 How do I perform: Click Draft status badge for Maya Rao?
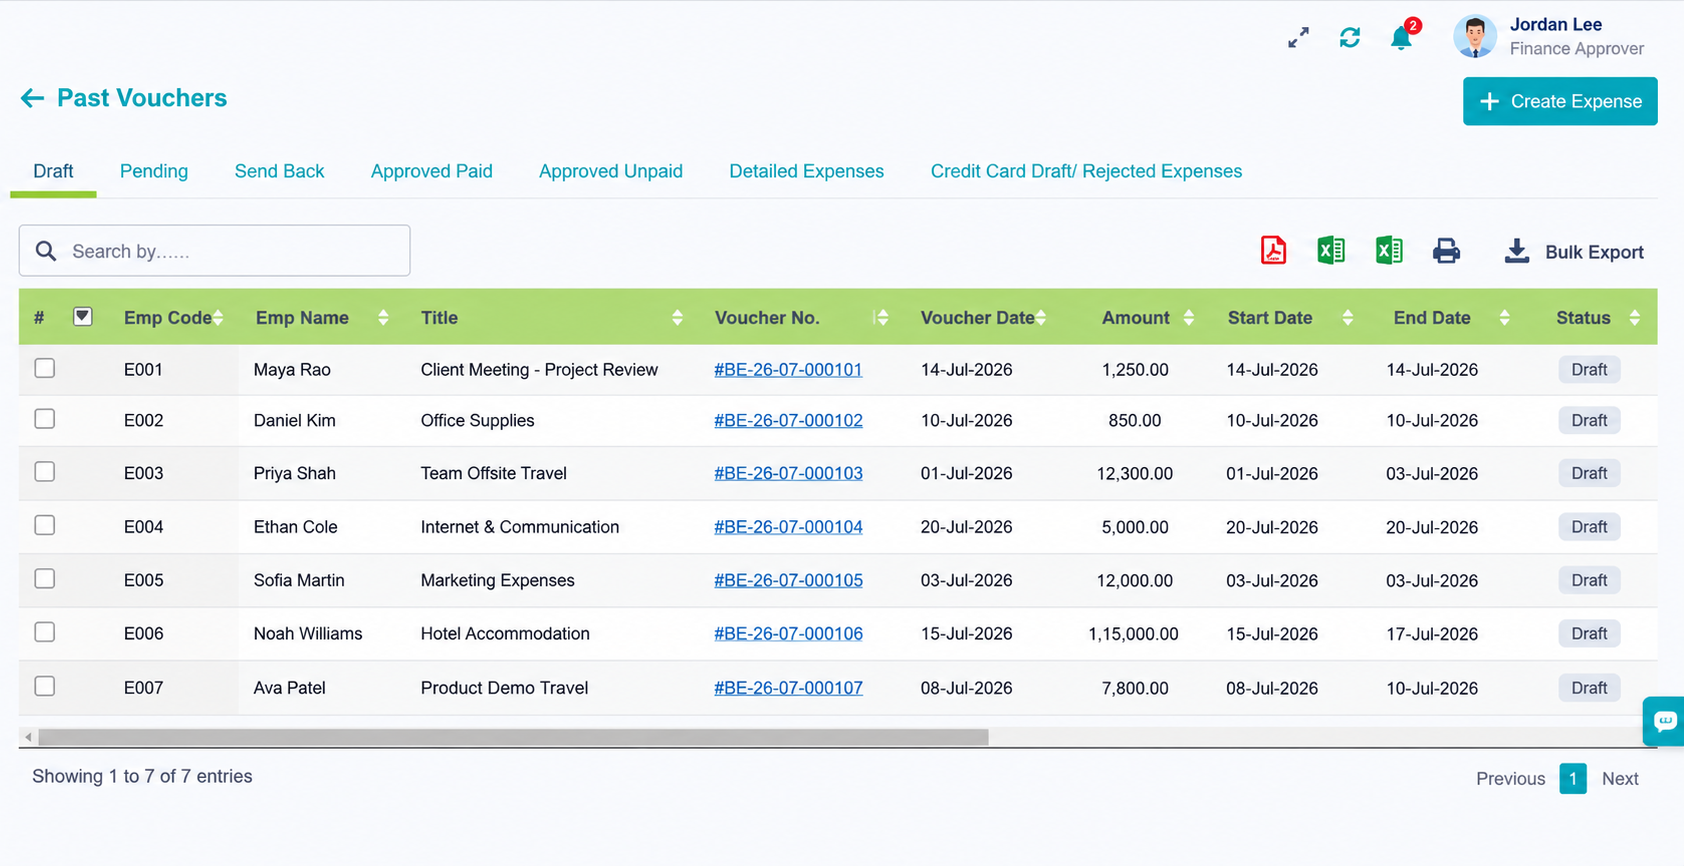(1589, 369)
